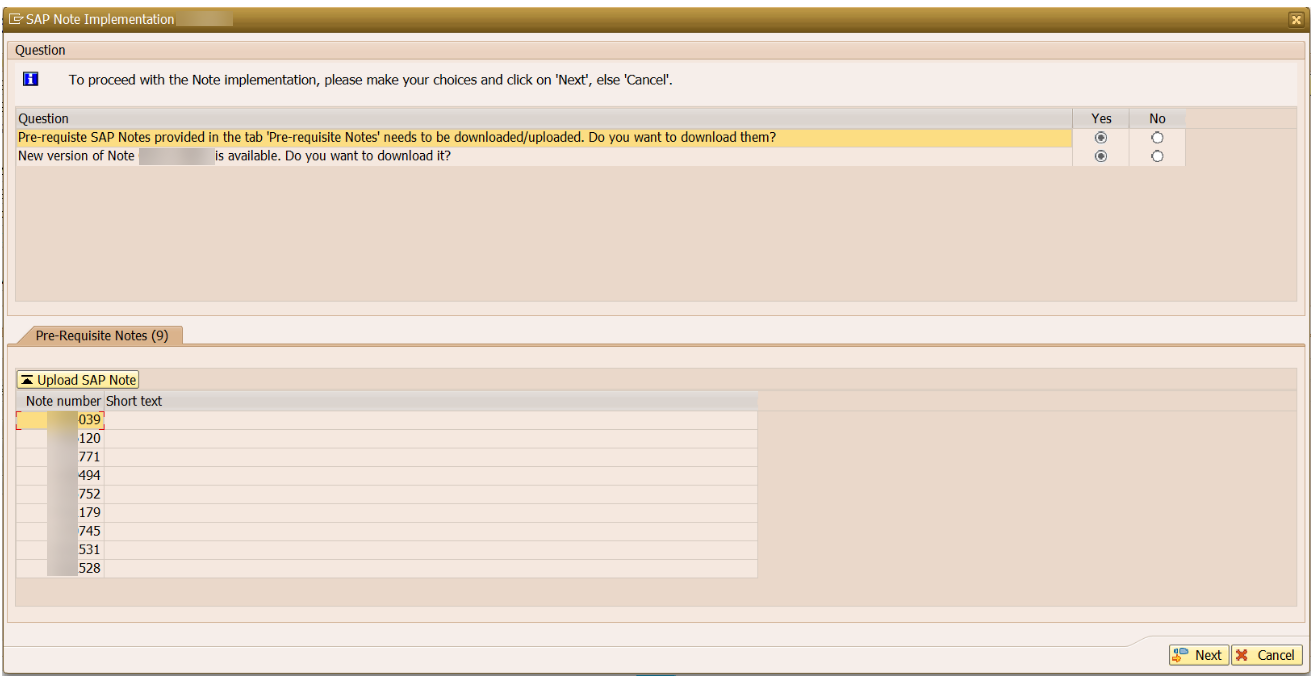Close the SAP Note Implementation dialog
Viewport: 1316px width, 680px height.
click(1296, 20)
